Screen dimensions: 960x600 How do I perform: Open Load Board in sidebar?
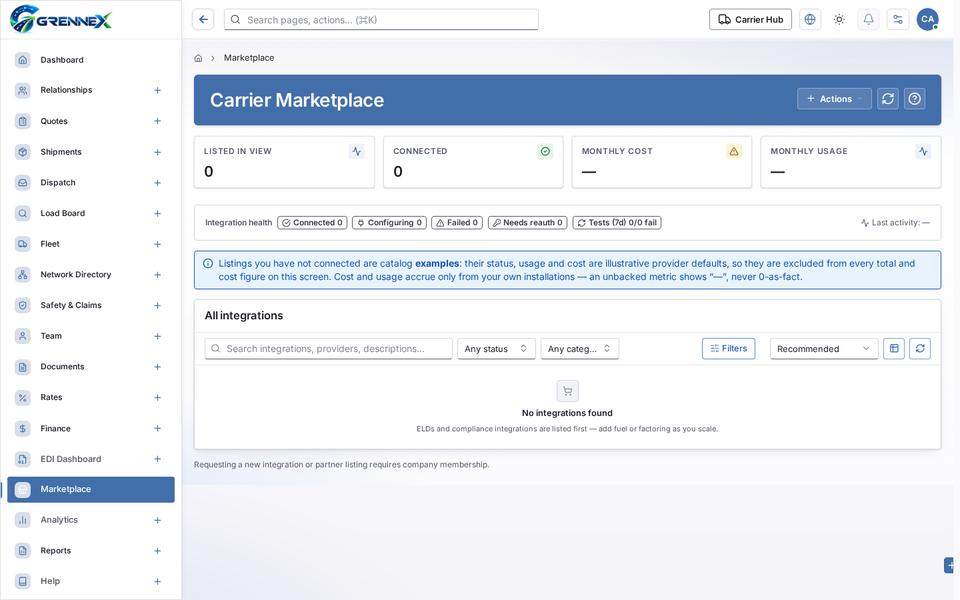click(91, 213)
